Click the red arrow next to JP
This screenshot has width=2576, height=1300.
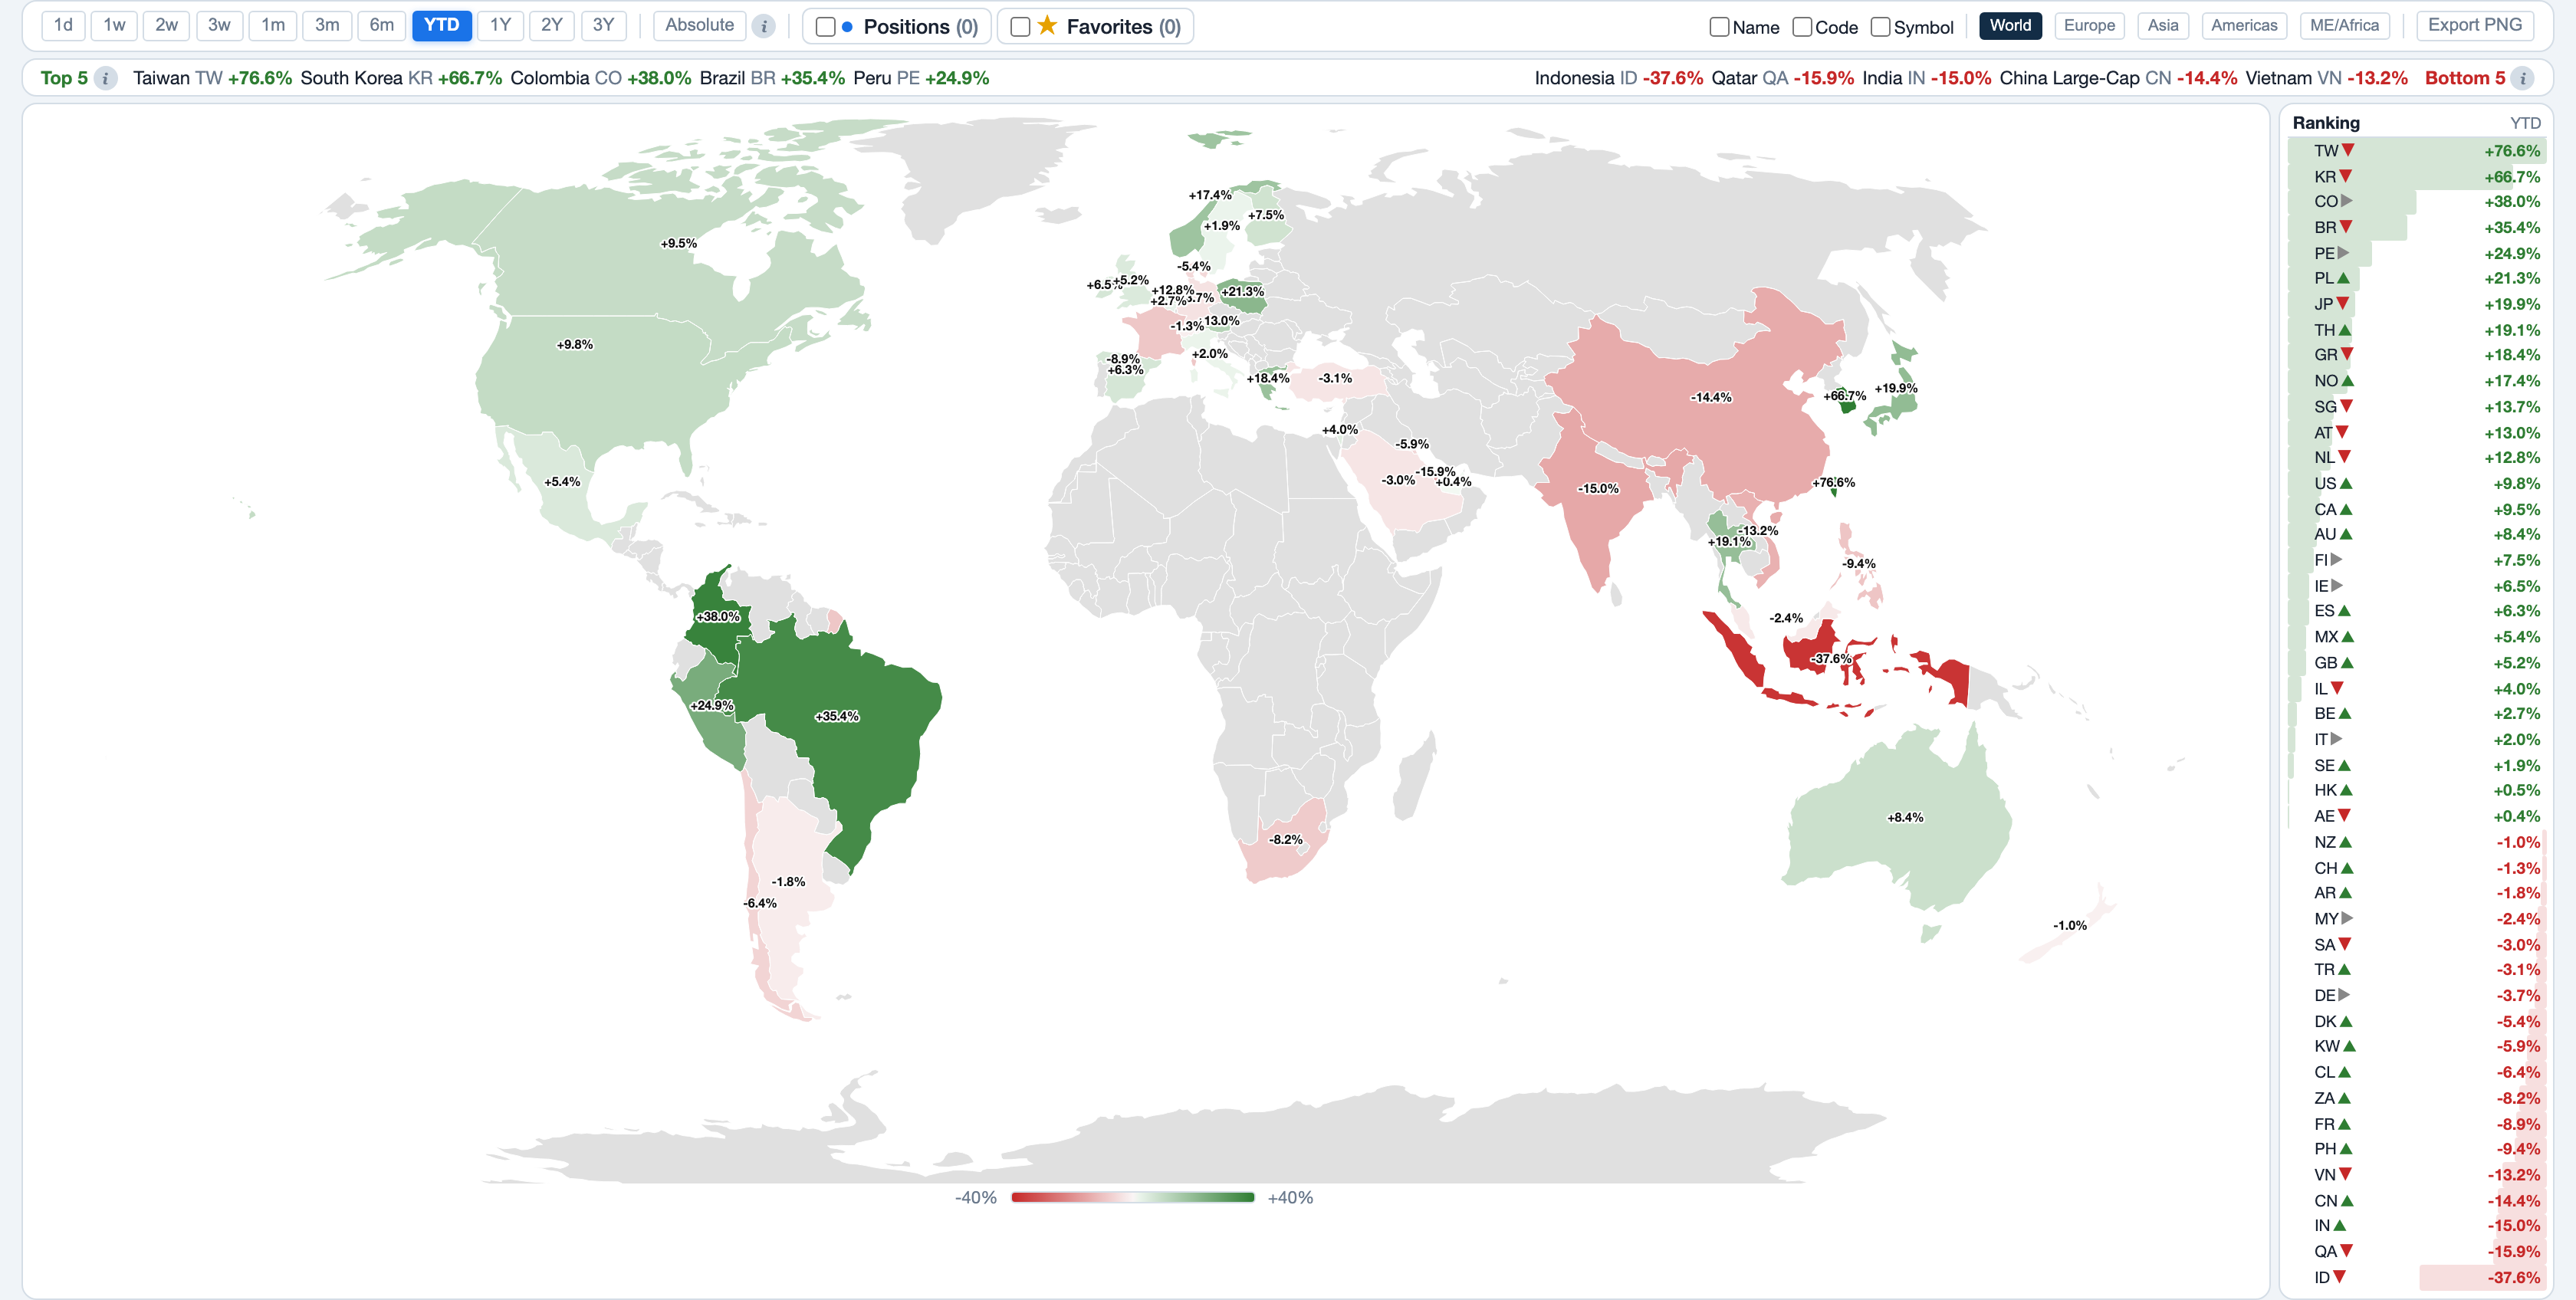click(x=2342, y=304)
